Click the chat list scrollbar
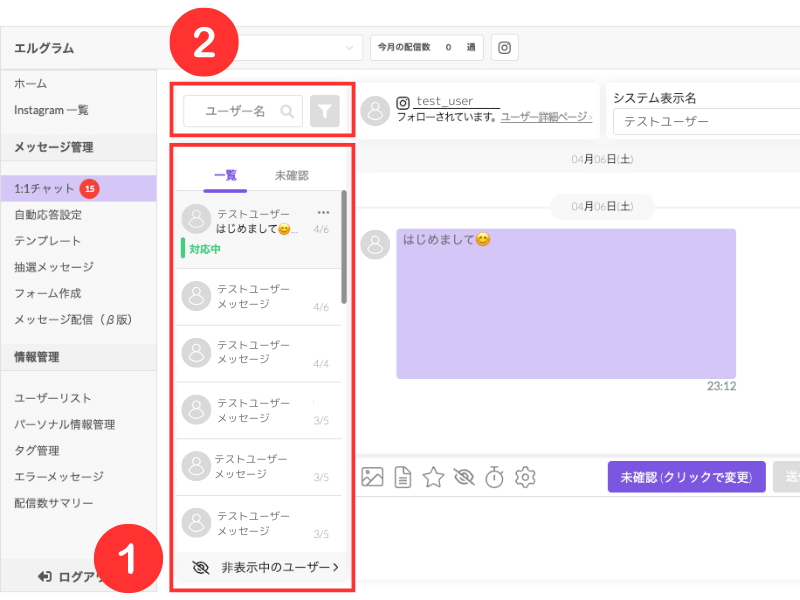 point(344,247)
